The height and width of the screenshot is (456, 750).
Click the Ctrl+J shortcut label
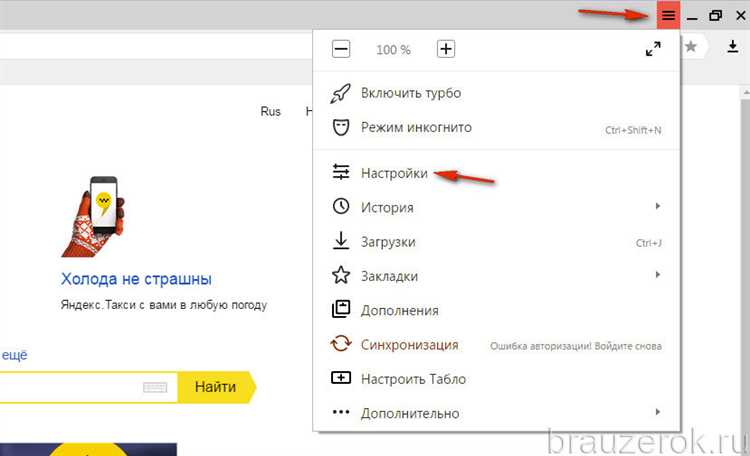[649, 243]
